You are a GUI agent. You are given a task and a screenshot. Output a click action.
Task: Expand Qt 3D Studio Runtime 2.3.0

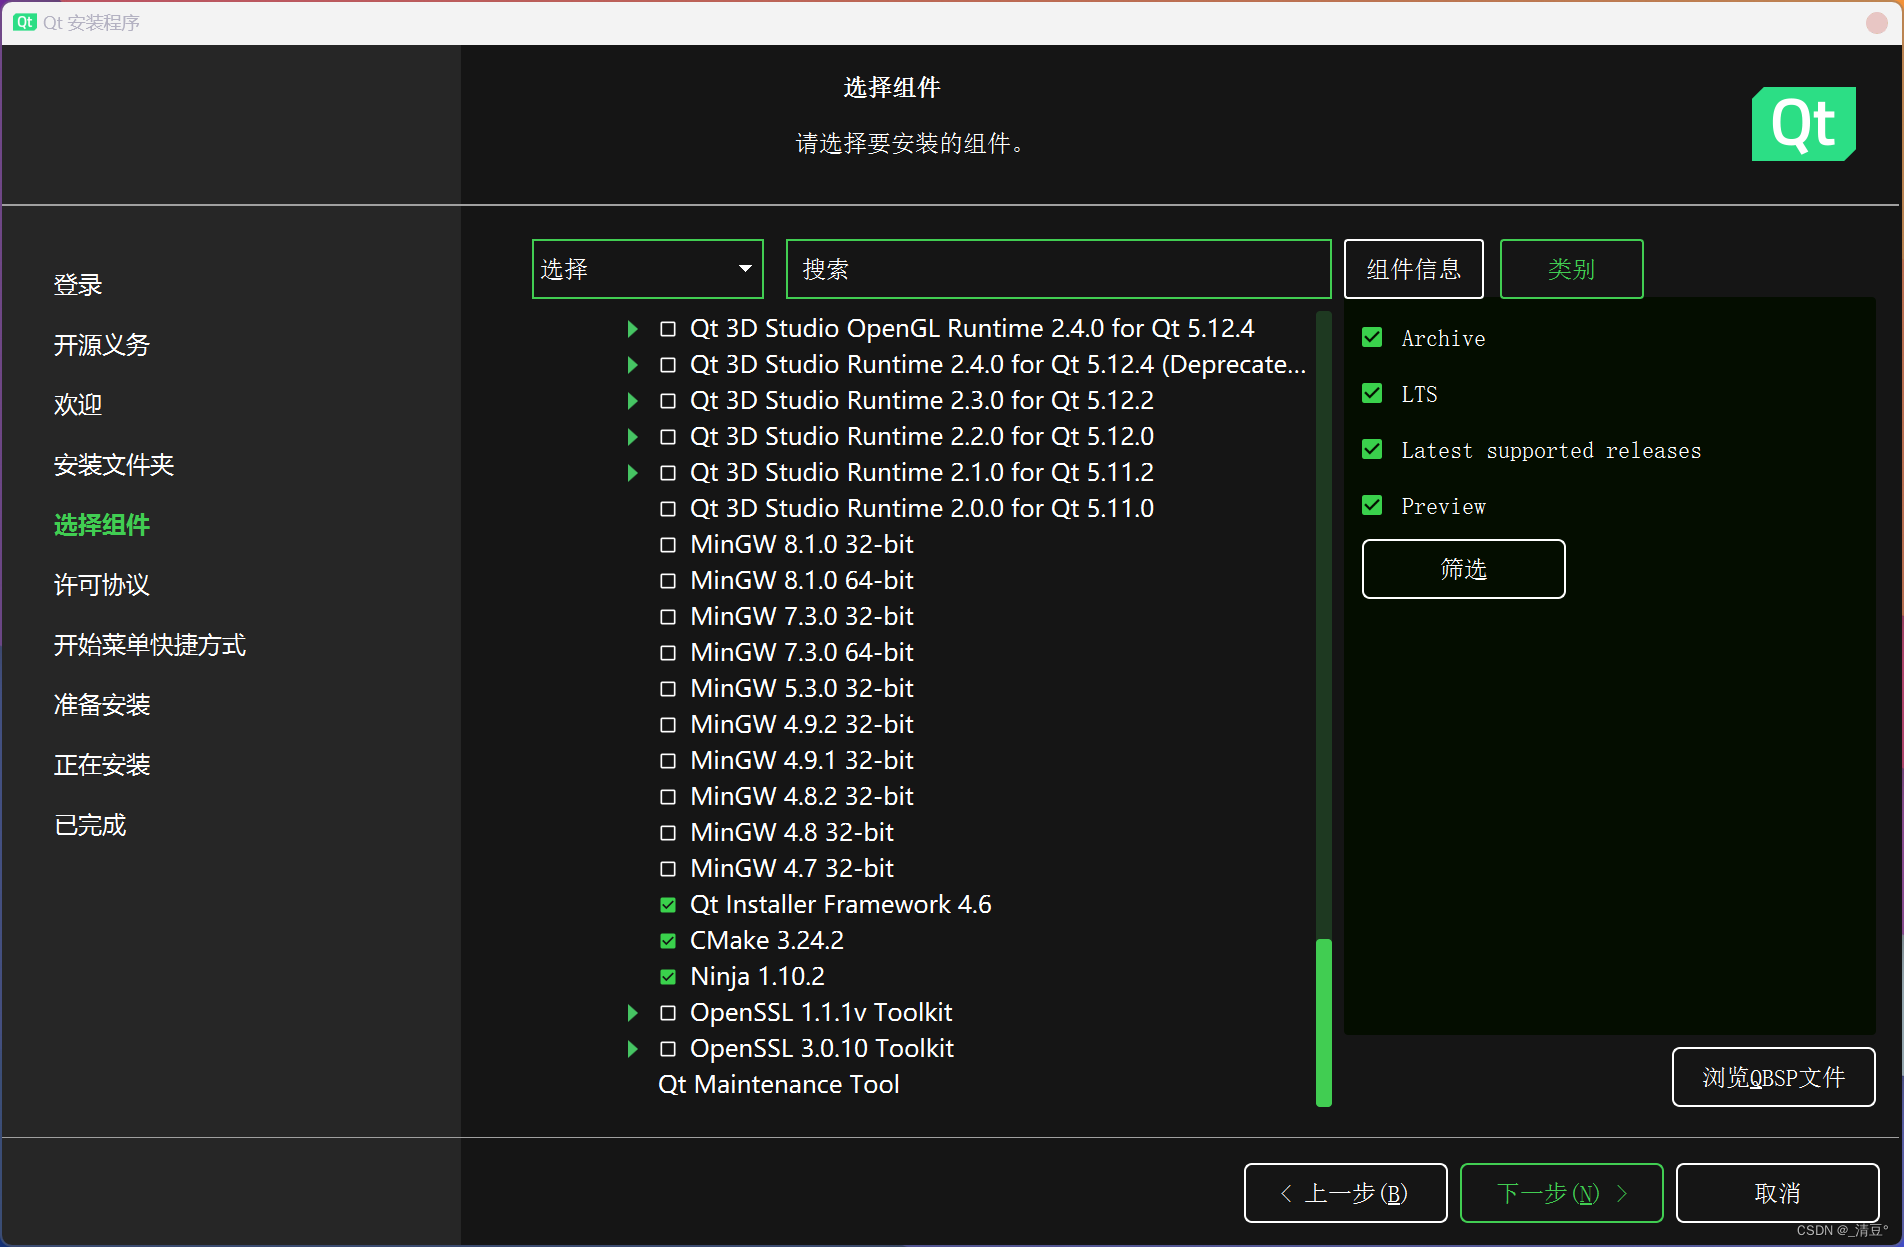click(632, 401)
